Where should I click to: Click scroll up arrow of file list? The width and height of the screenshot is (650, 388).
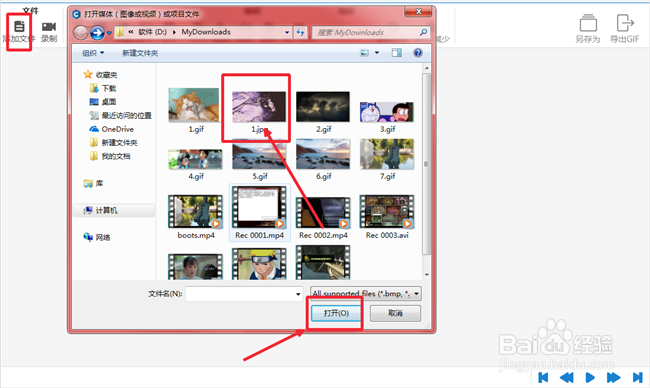[x=427, y=68]
